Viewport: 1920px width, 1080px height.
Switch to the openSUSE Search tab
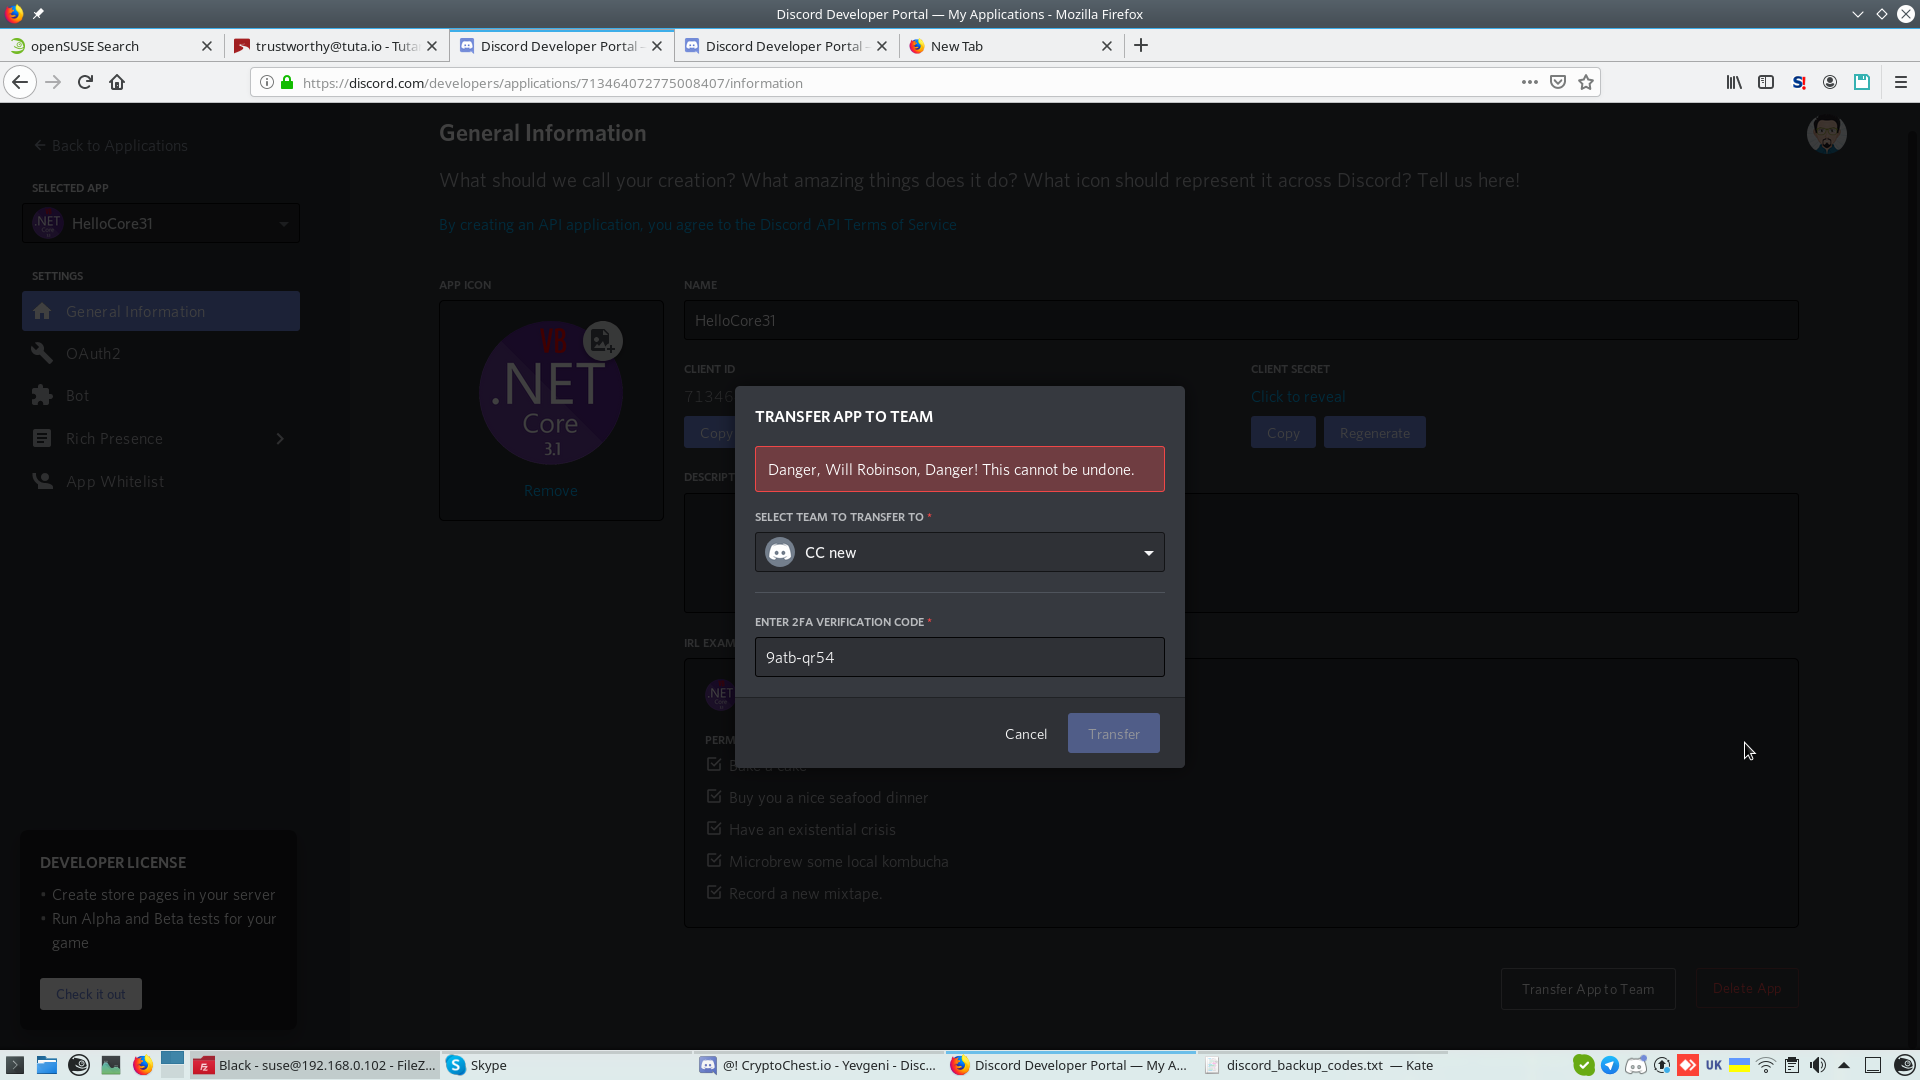point(100,46)
